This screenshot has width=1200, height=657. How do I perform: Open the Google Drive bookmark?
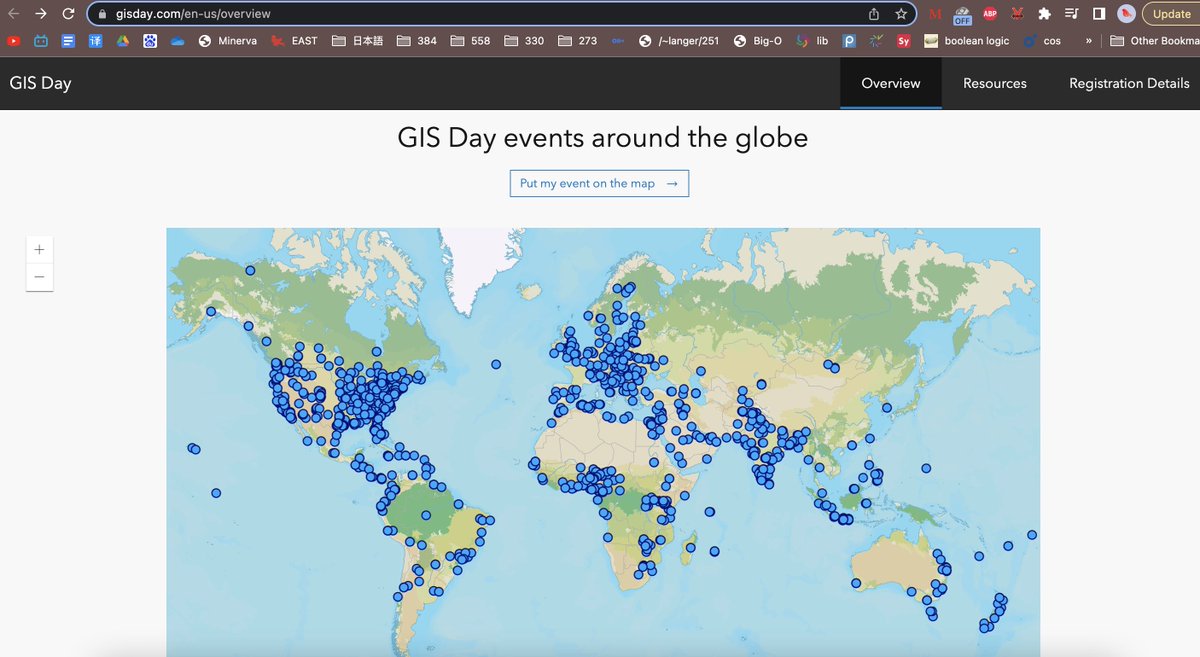coord(123,41)
